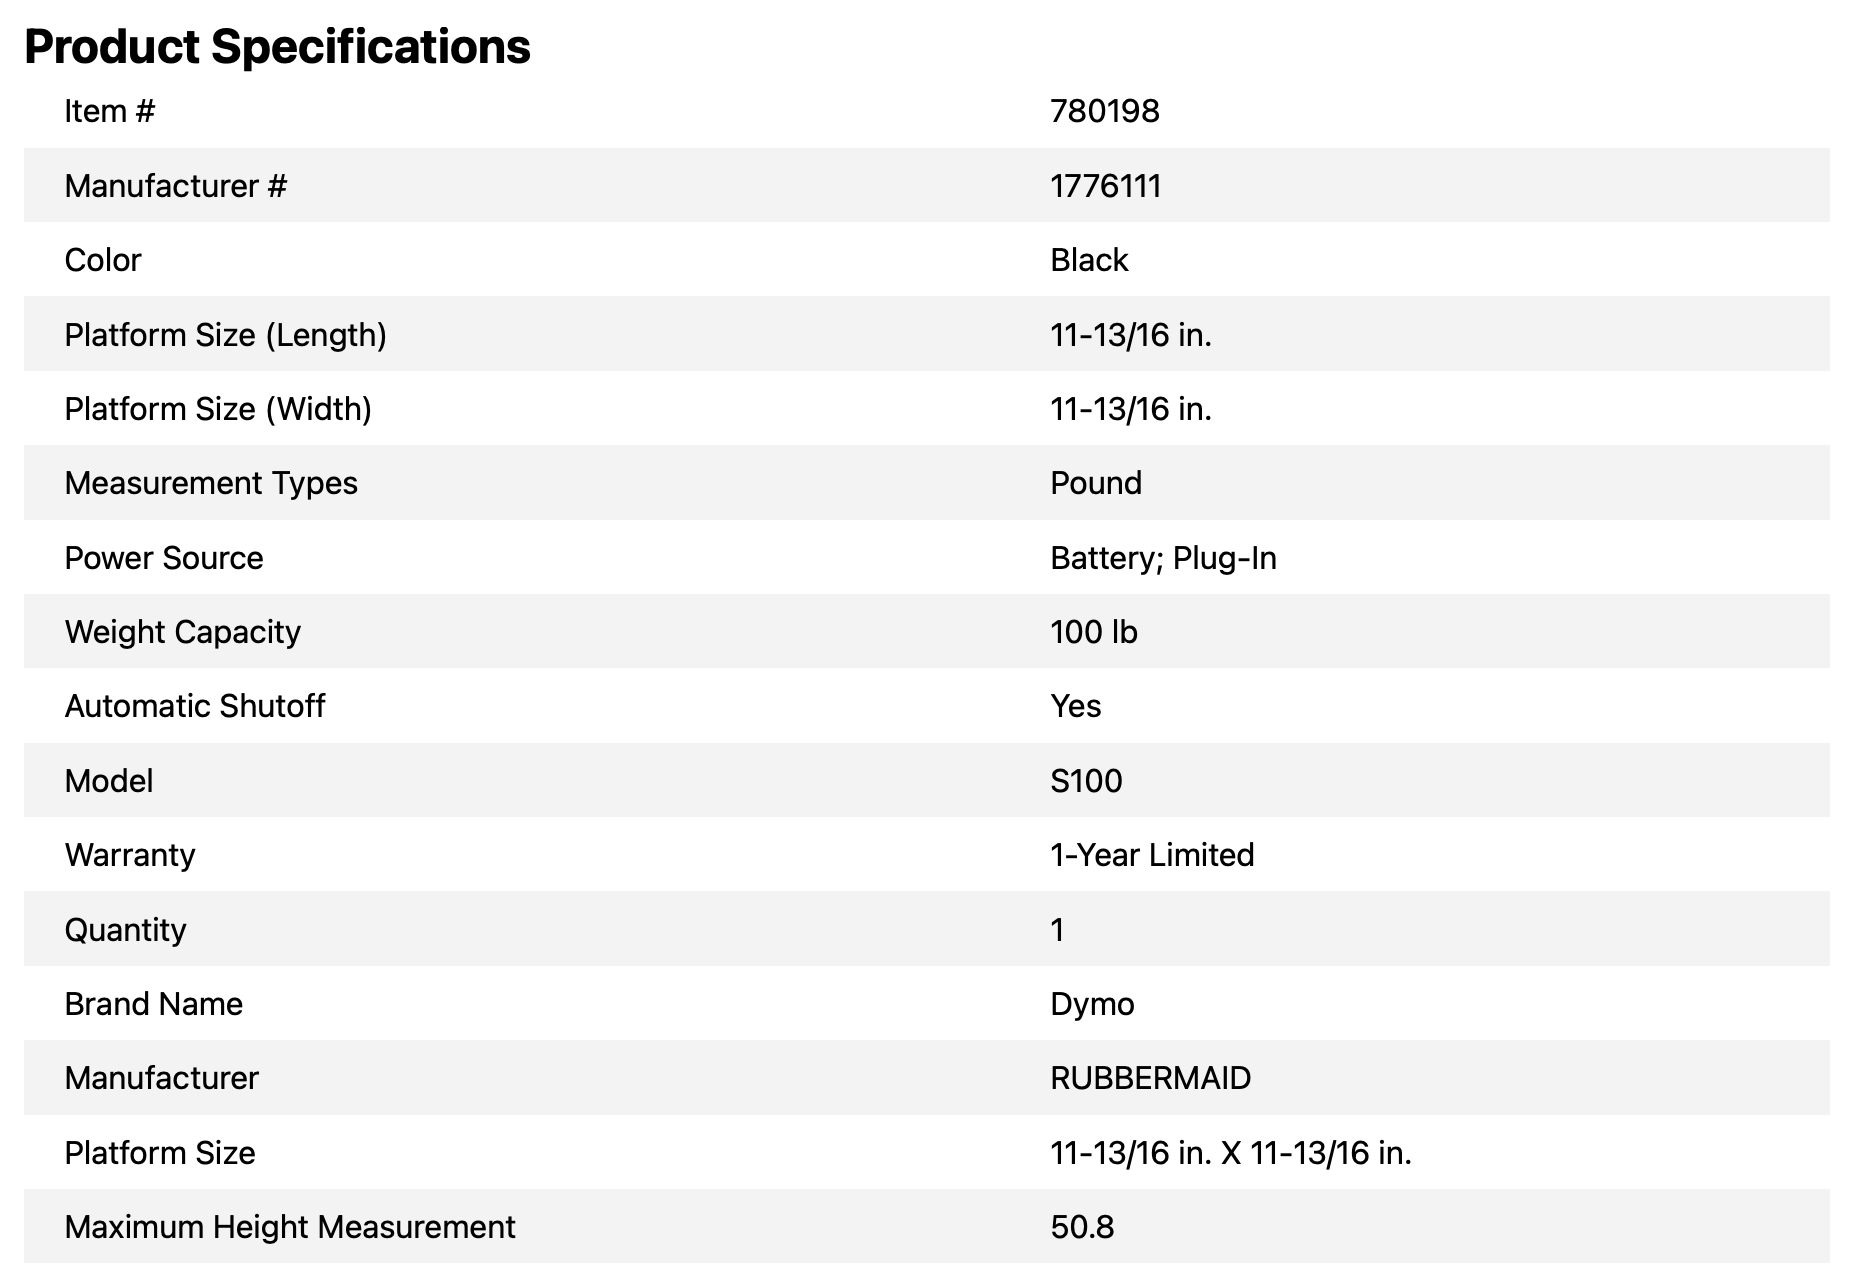1868x1286 pixels.
Task: Click the Warranty label
Action: click(x=130, y=855)
